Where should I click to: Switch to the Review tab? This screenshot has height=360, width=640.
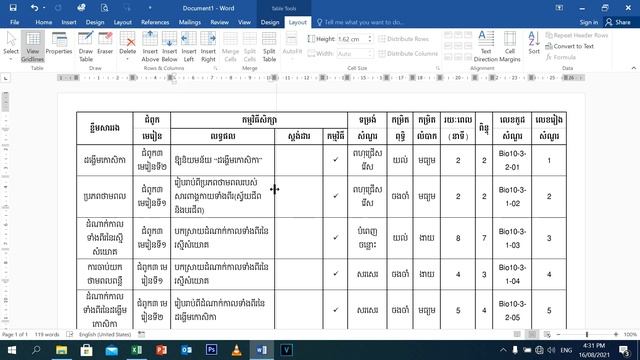(220, 22)
